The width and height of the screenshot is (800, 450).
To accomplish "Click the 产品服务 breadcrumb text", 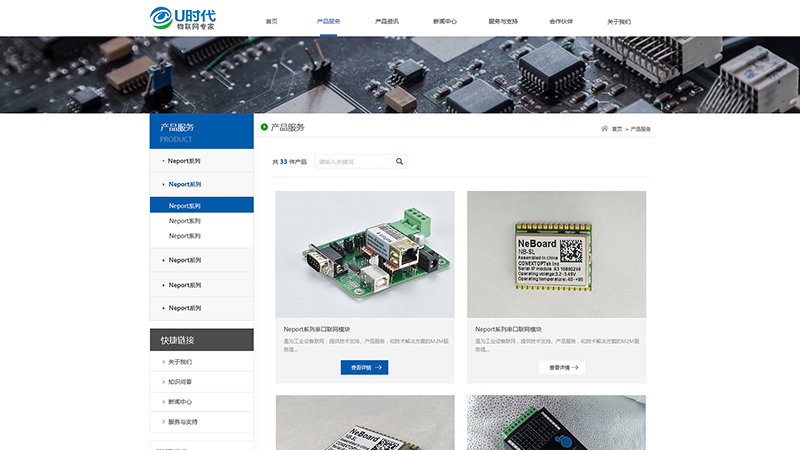I will coord(640,129).
